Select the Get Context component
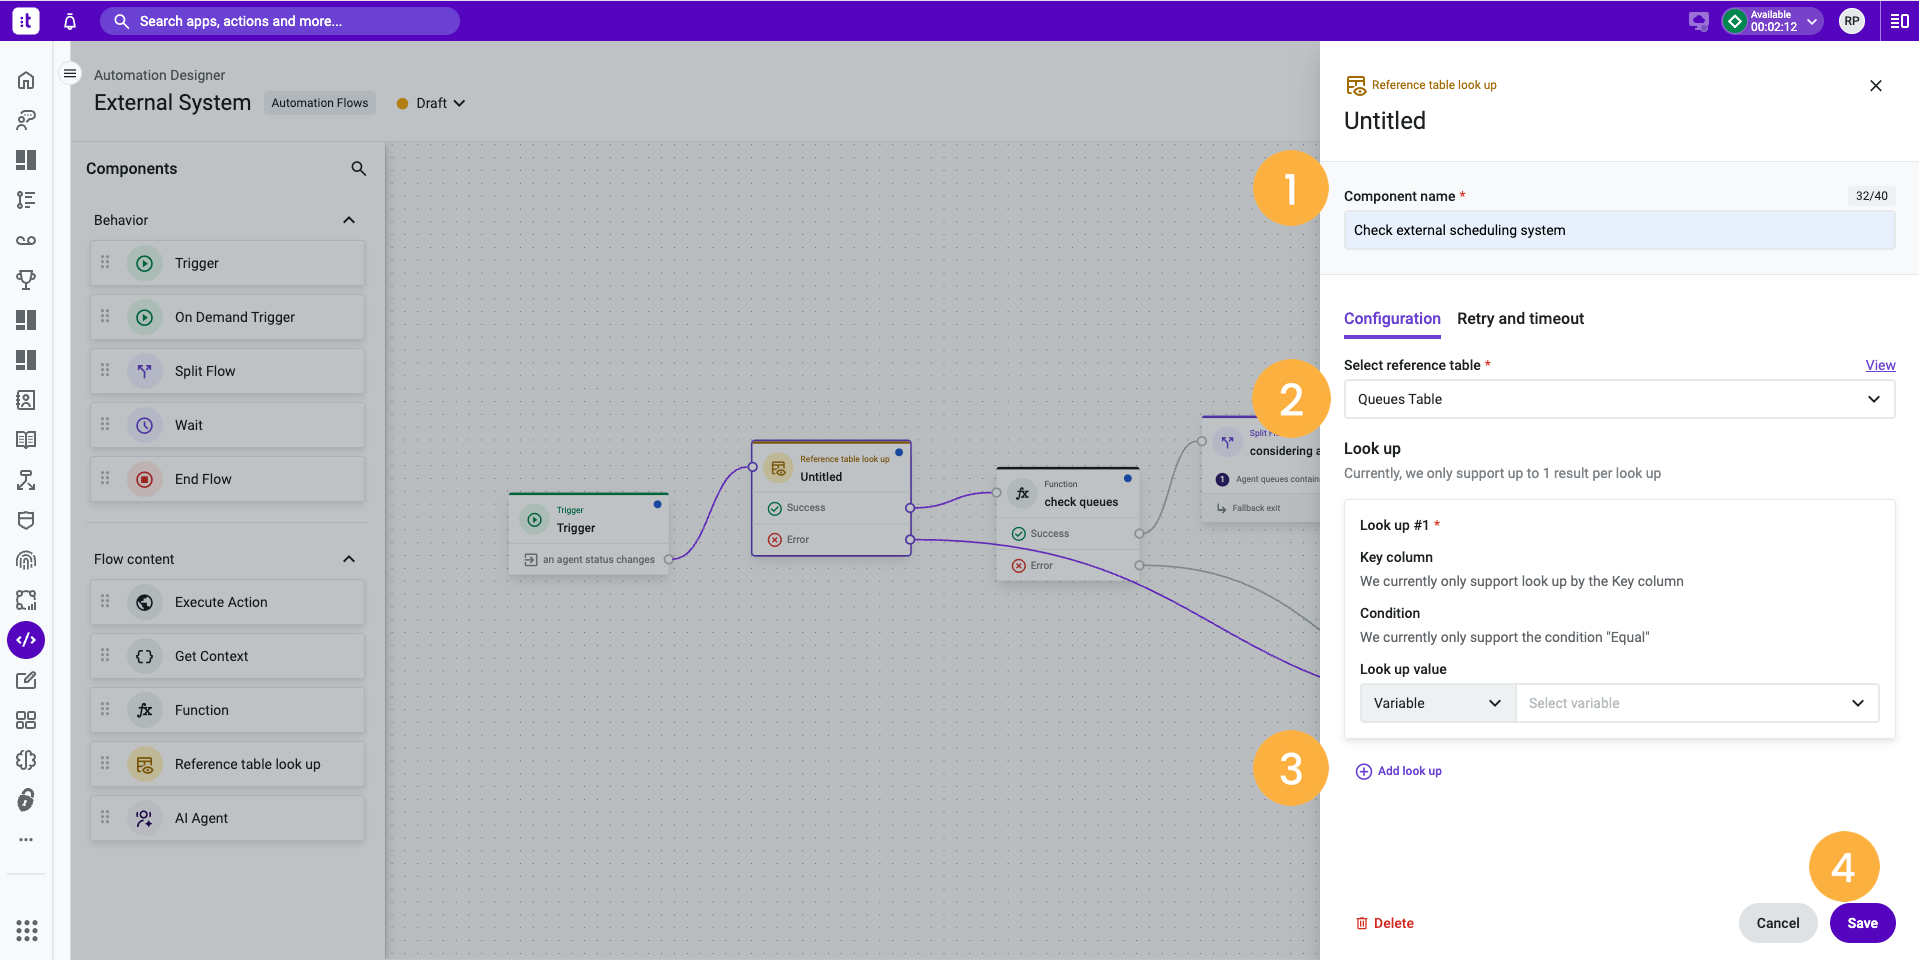Viewport: 1919px width, 960px height. pyautogui.click(x=227, y=656)
